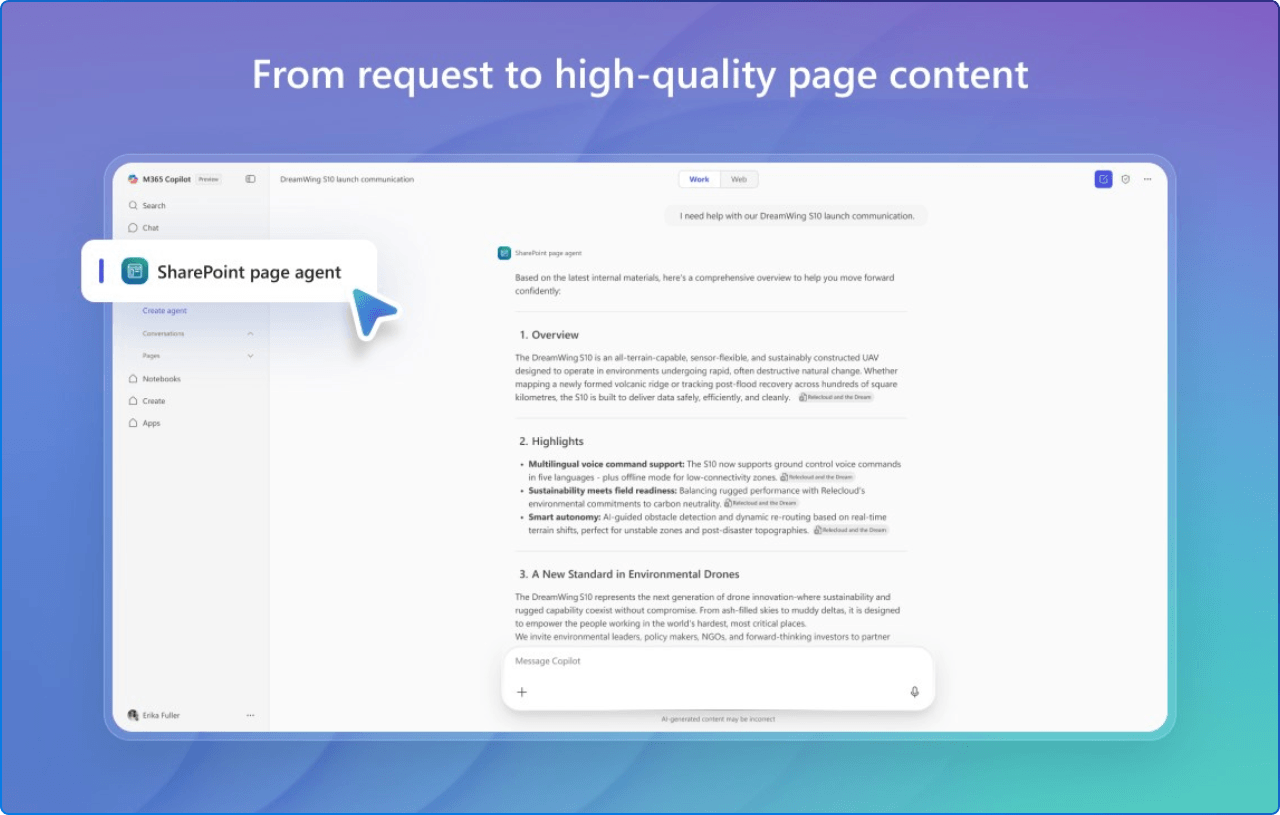Image resolution: width=1280 pixels, height=815 pixels.
Task: Select Chat in the sidebar
Action: pyautogui.click(x=148, y=227)
